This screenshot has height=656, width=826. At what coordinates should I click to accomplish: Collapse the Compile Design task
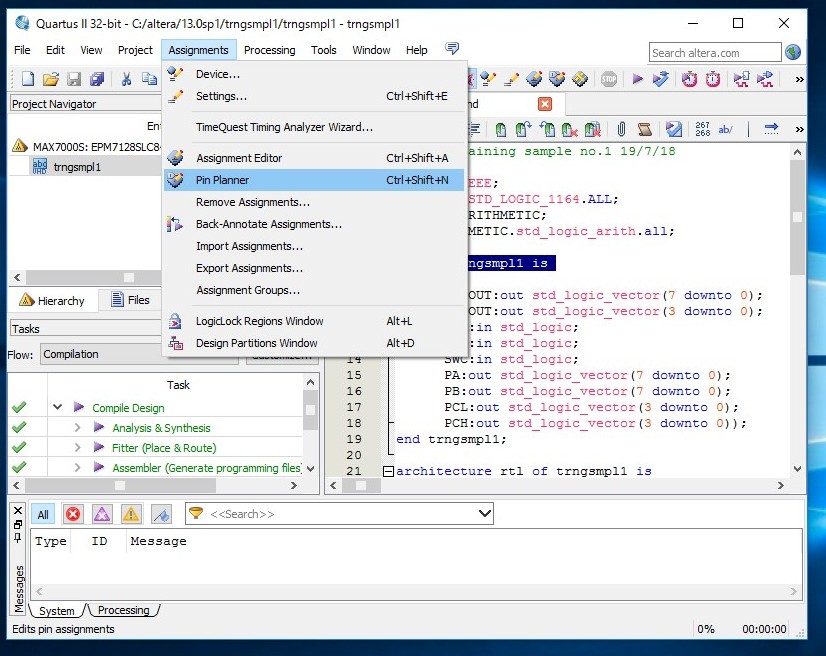point(57,407)
